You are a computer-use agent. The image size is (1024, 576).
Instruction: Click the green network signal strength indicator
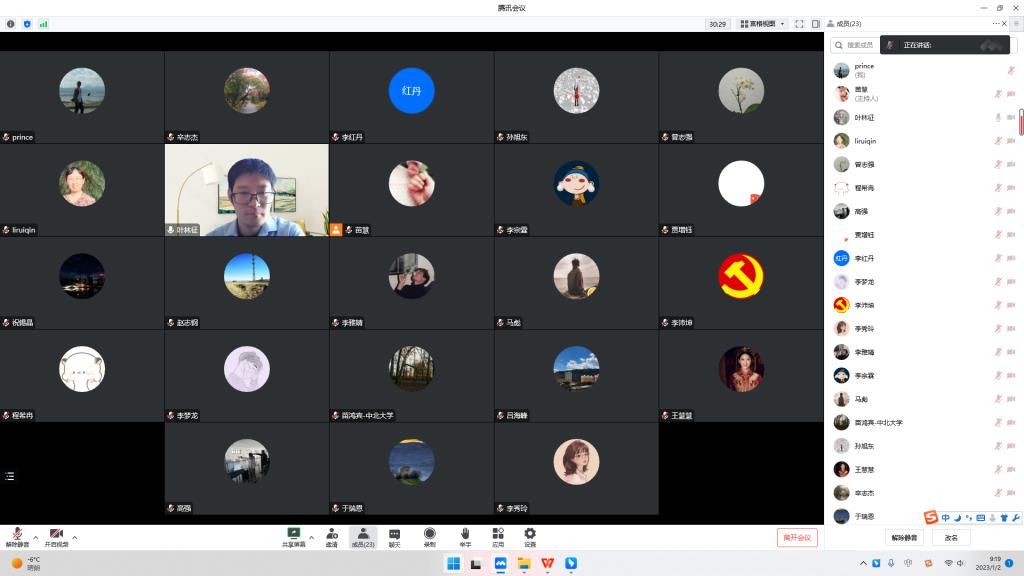coord(43,23)
